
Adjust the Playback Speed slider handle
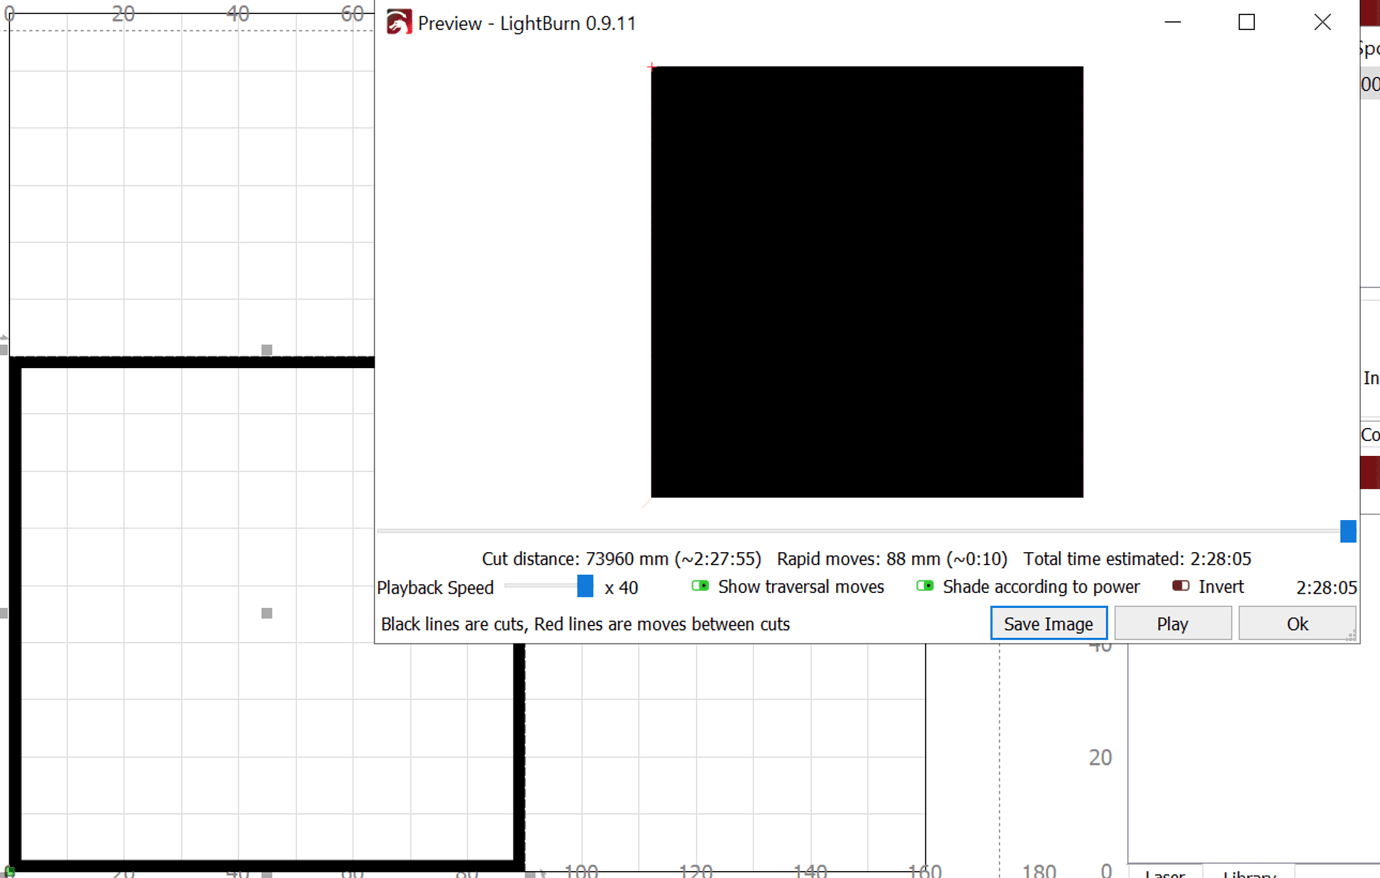pos(585,586)
